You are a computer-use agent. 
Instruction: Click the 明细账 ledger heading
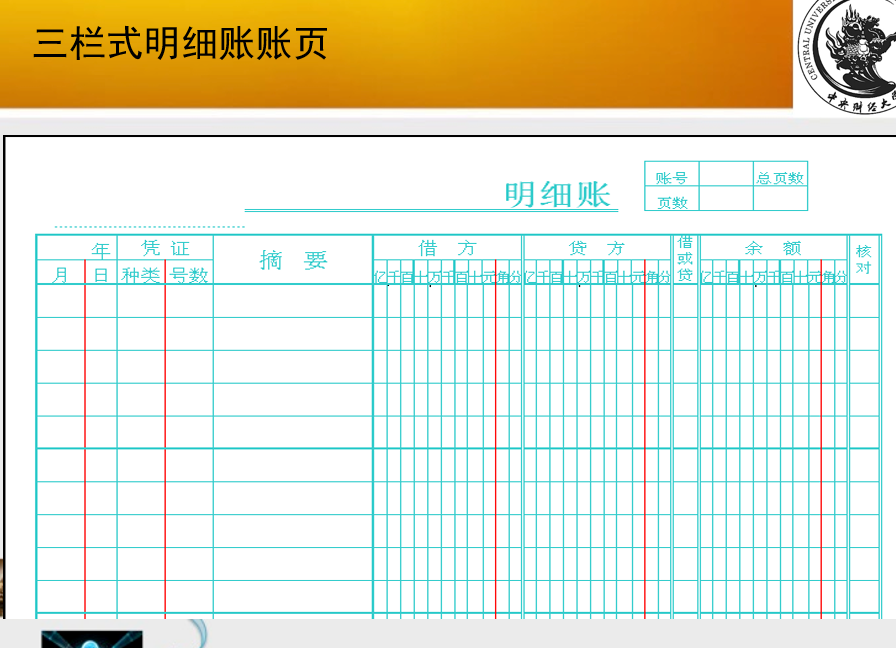(x=558, y=194)
